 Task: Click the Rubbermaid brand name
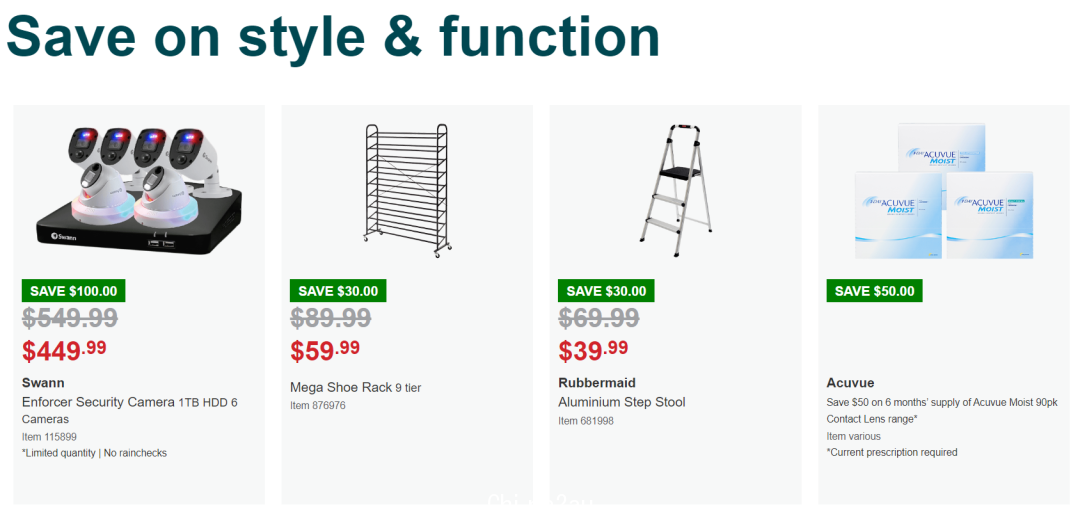tap(596, 383)
